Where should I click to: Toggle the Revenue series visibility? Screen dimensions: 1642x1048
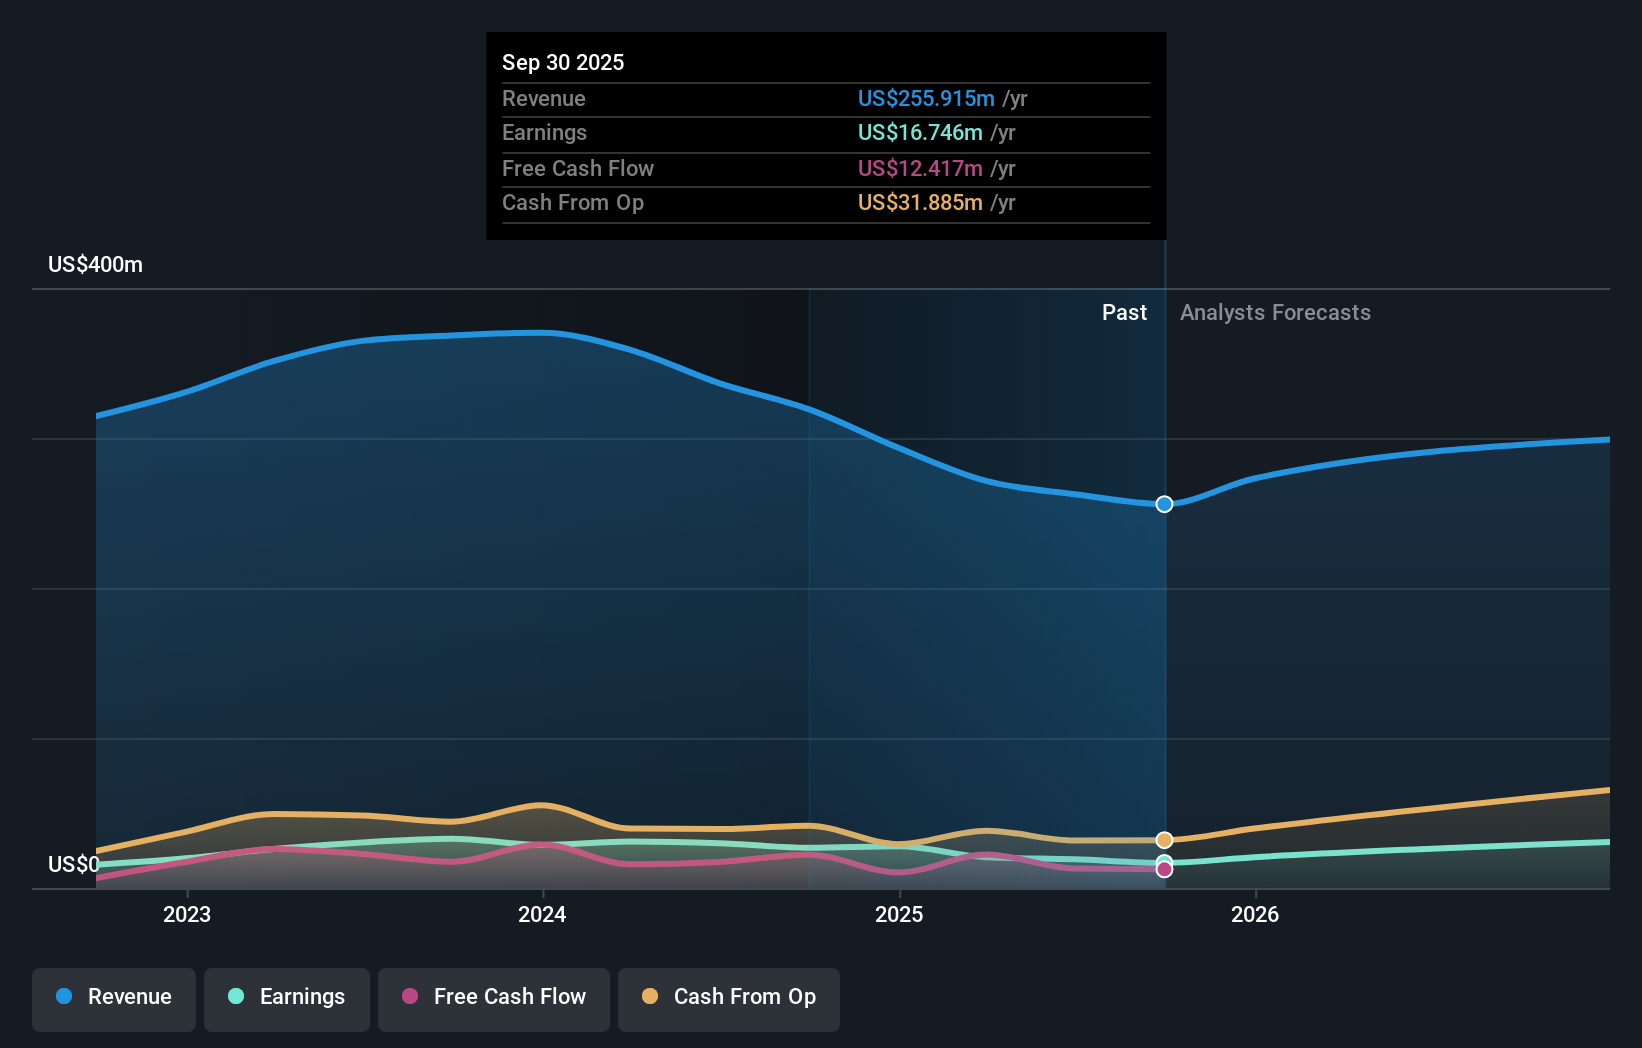(x=113, y=999)
